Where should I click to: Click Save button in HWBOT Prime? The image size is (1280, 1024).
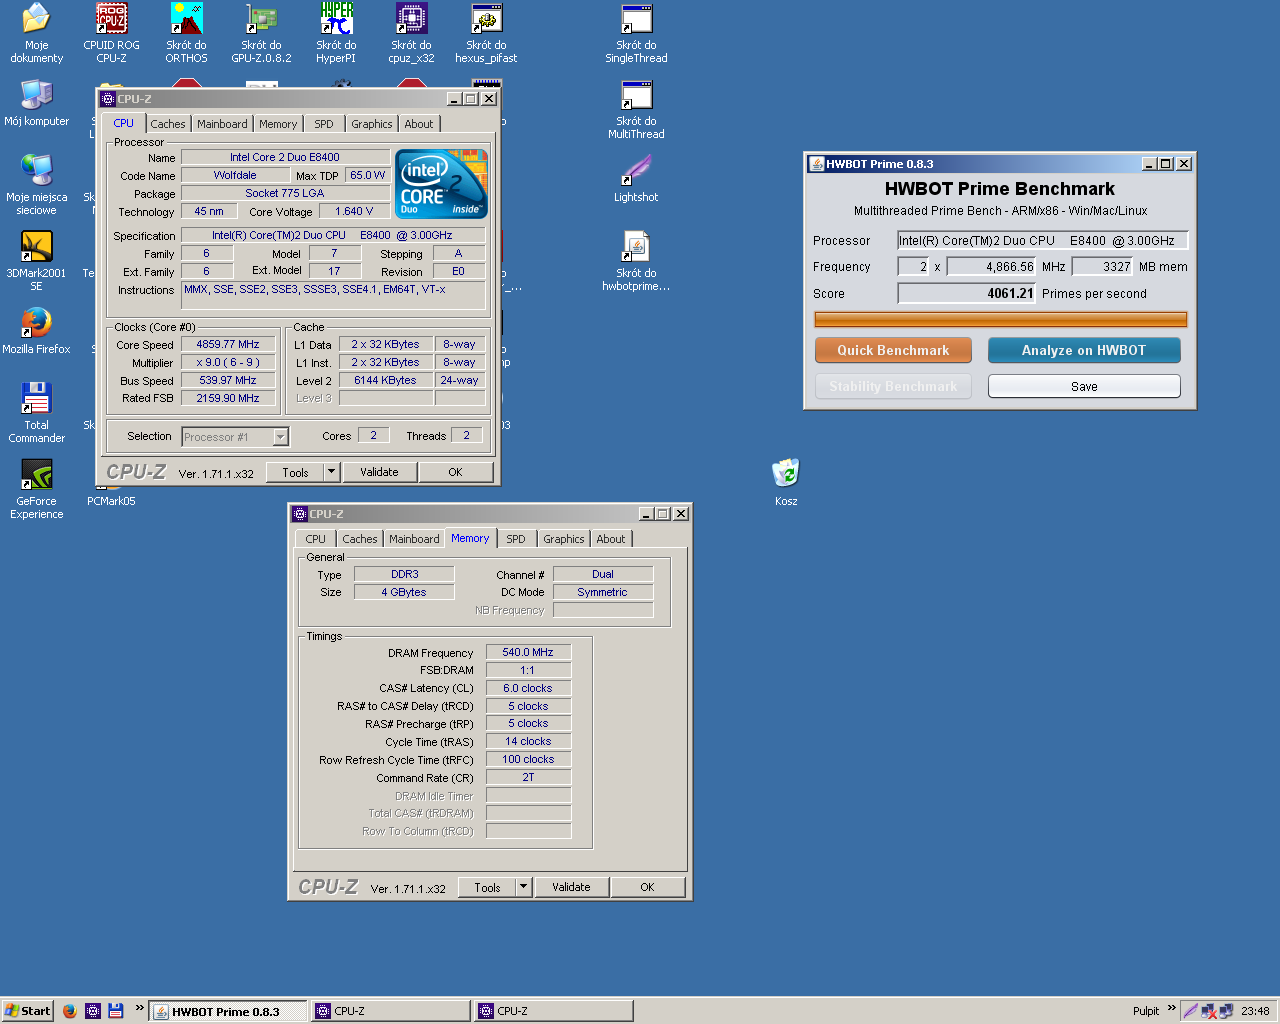(1084, 386)
